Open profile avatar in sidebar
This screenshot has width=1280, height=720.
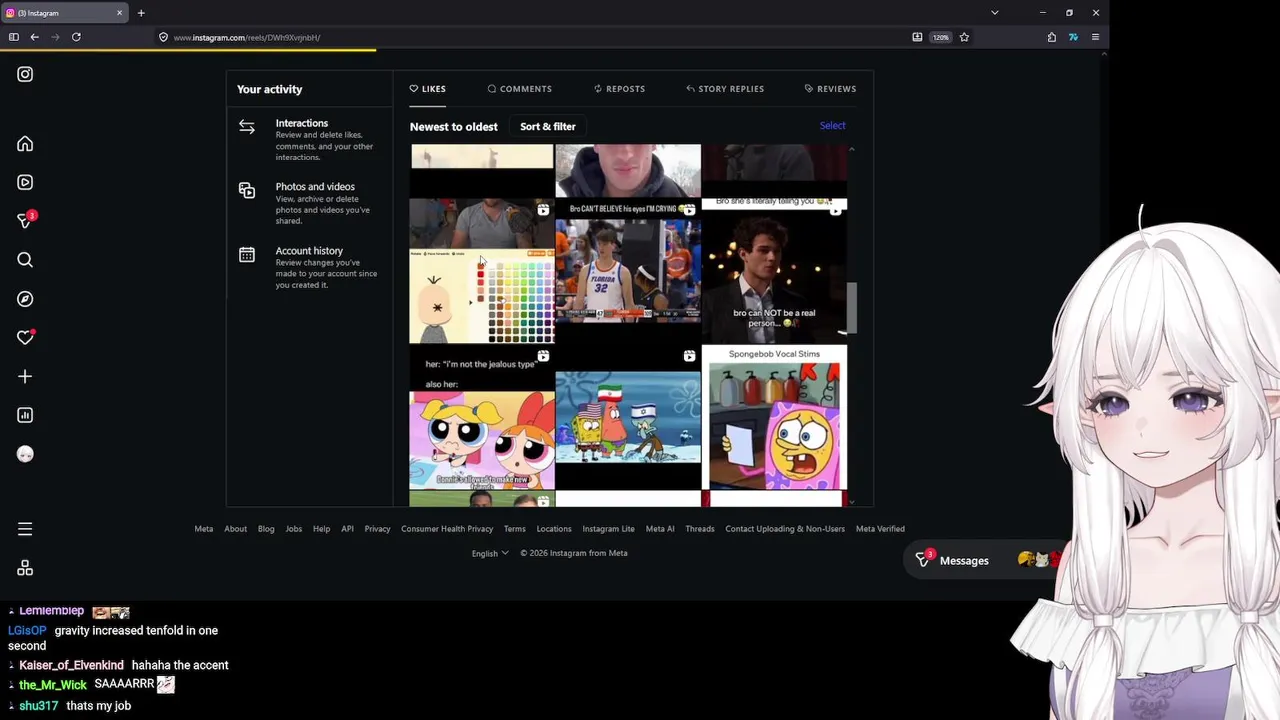25,454
